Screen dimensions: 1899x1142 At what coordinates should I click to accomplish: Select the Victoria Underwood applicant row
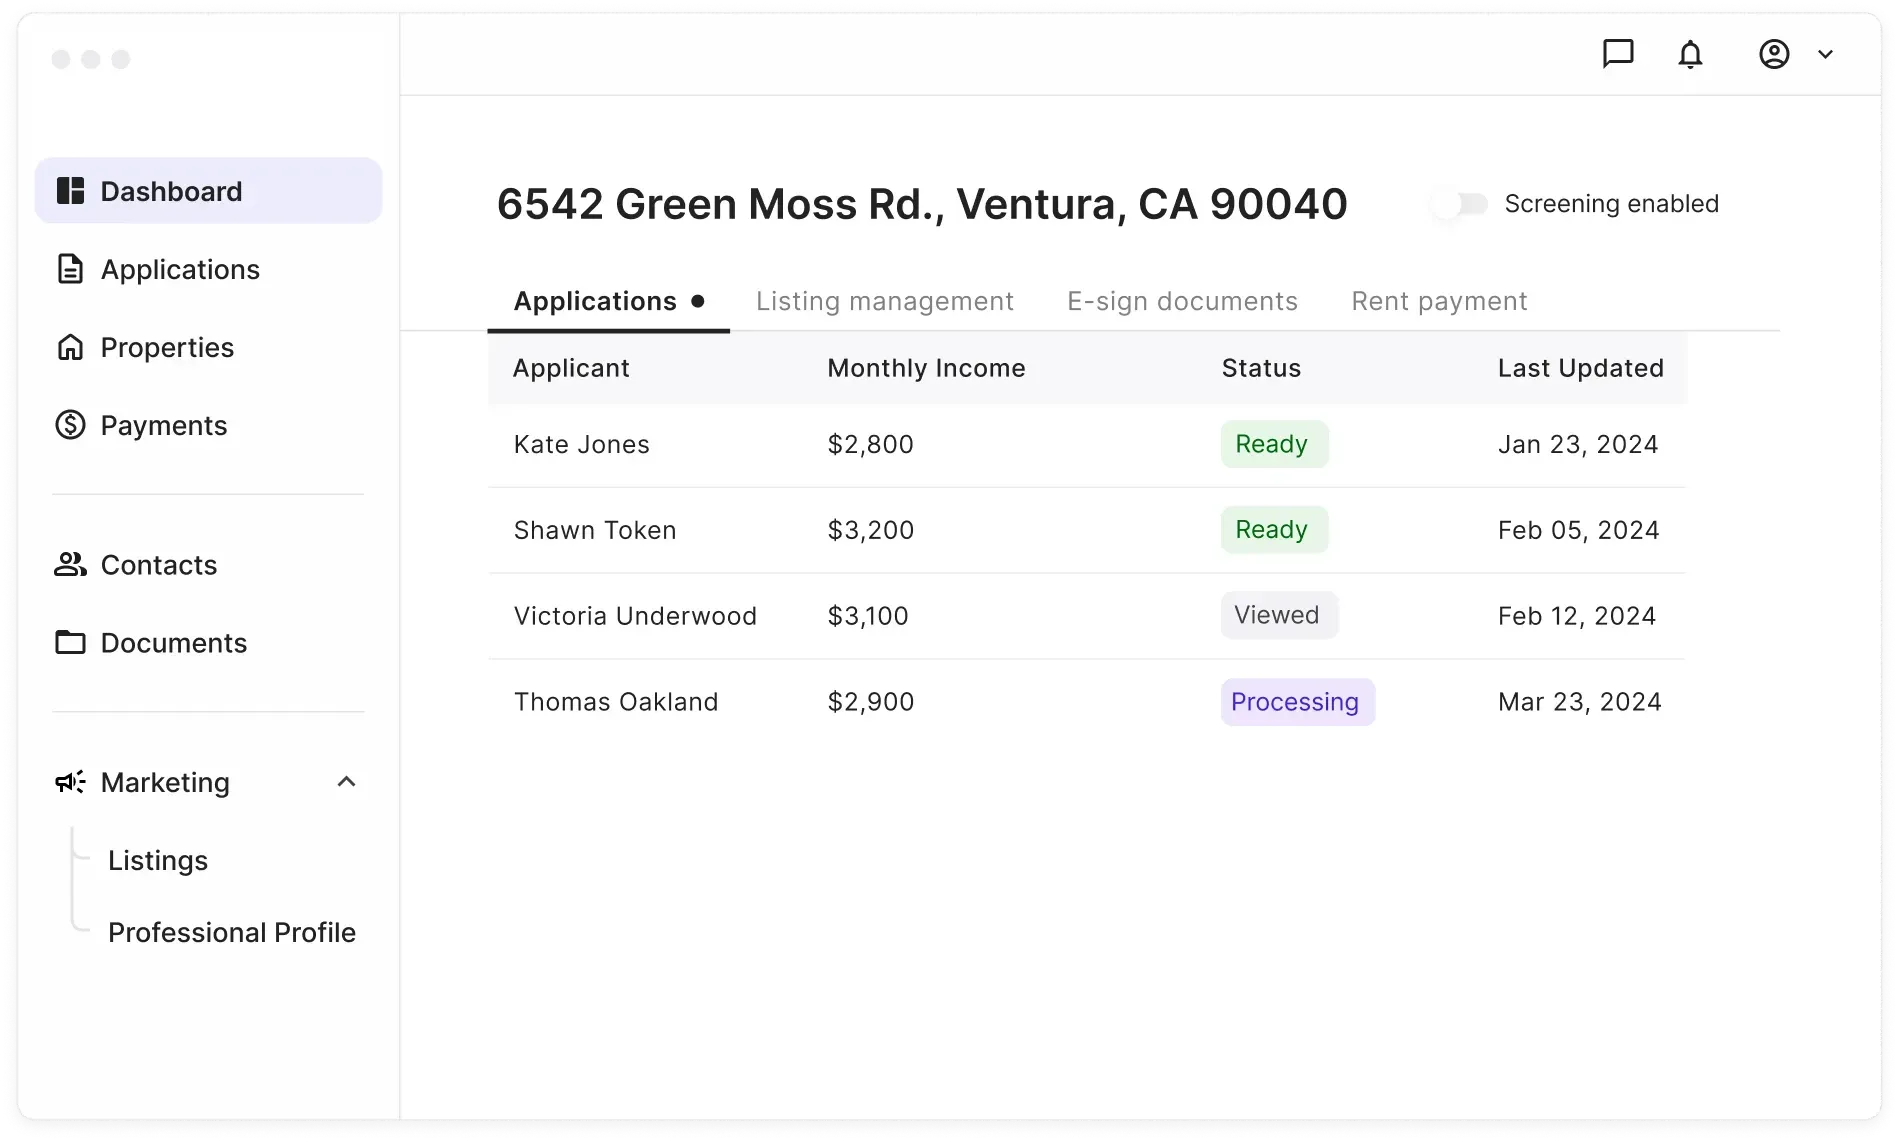[635, 616]
